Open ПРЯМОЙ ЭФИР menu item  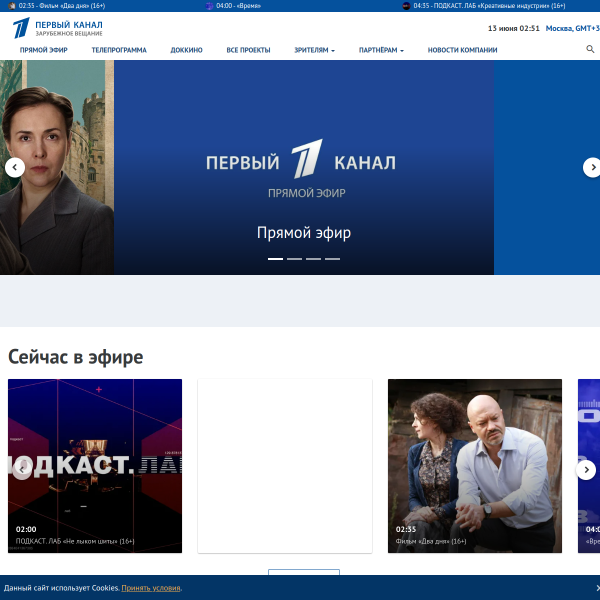(x=44, y=50)
